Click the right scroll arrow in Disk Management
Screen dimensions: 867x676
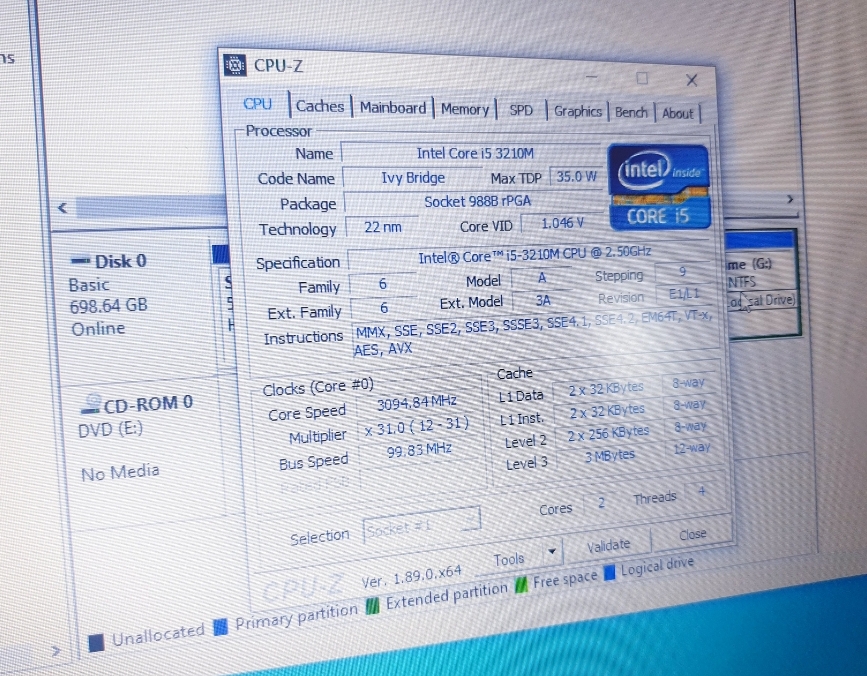click(789, 200)
